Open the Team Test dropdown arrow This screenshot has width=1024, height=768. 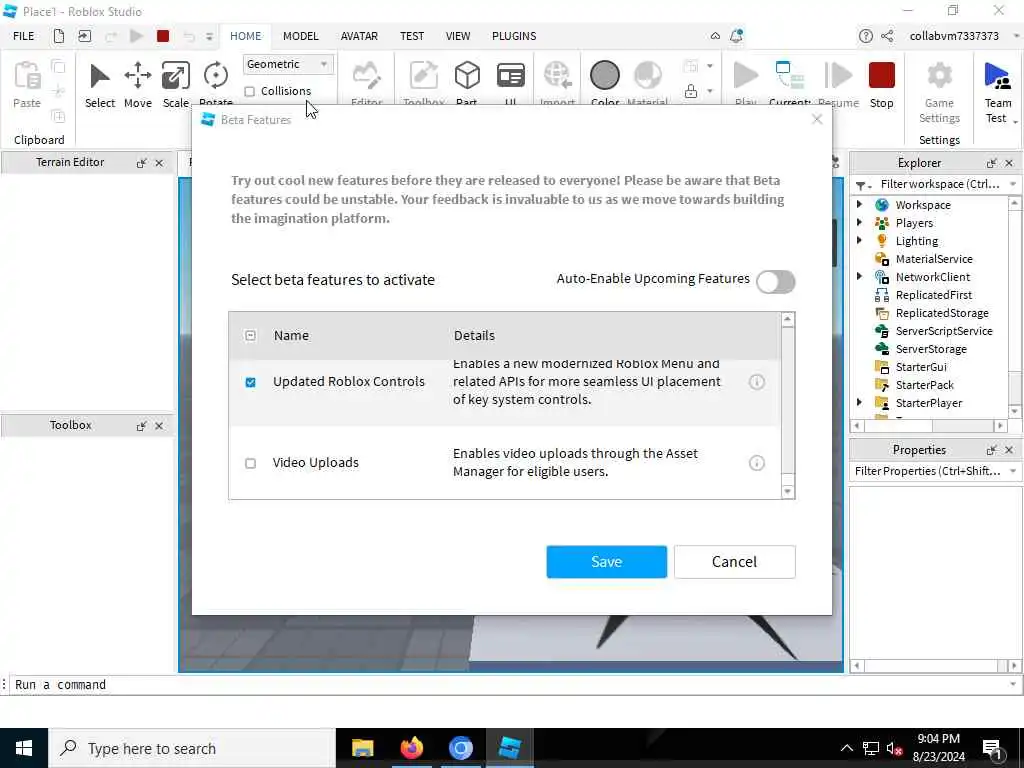1016,122
